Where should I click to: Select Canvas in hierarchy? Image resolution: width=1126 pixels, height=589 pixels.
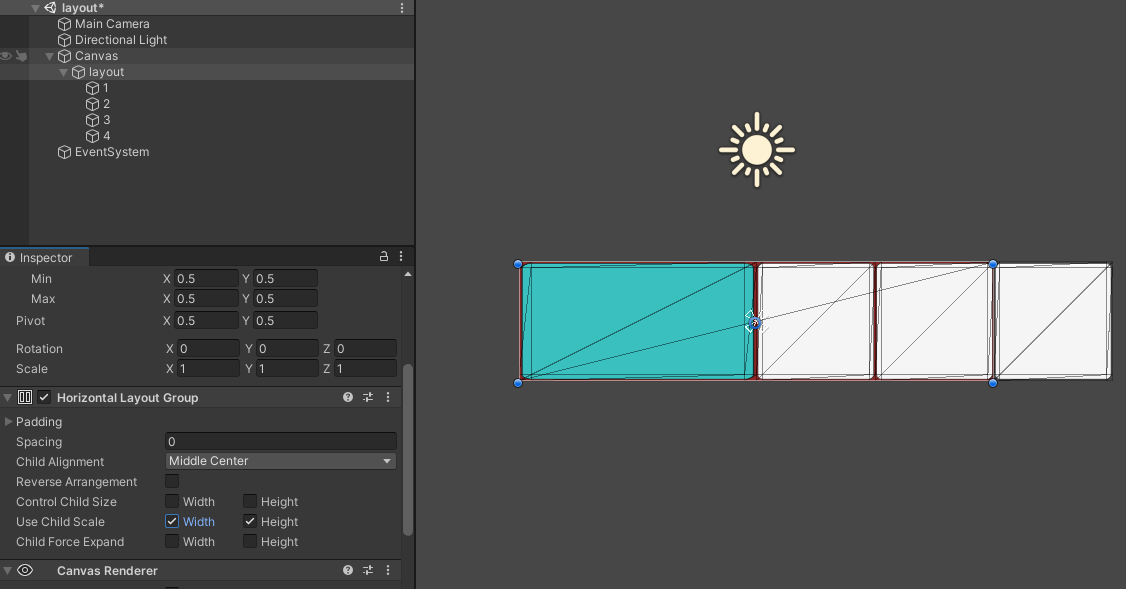point(96,56)
